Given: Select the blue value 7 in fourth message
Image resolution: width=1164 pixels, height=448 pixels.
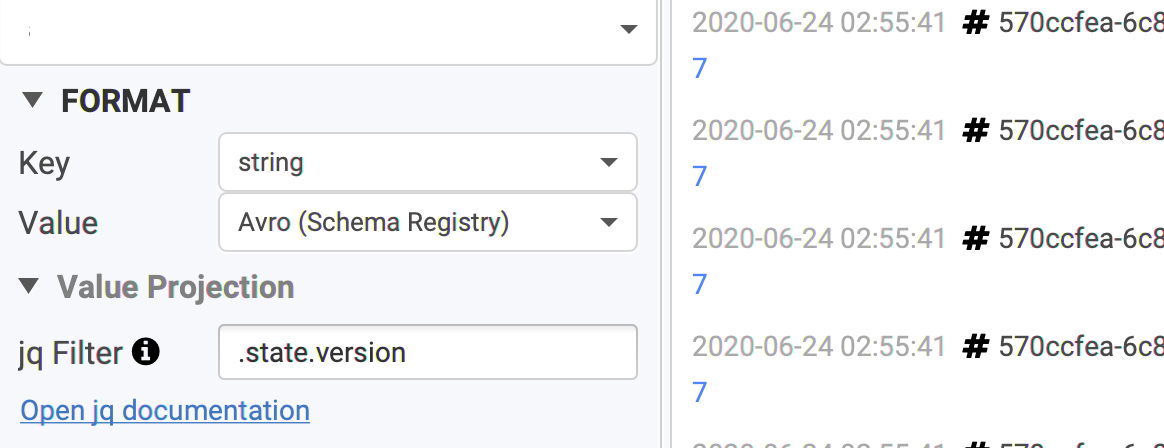Looking at the screenshot, I should [699, 392].
